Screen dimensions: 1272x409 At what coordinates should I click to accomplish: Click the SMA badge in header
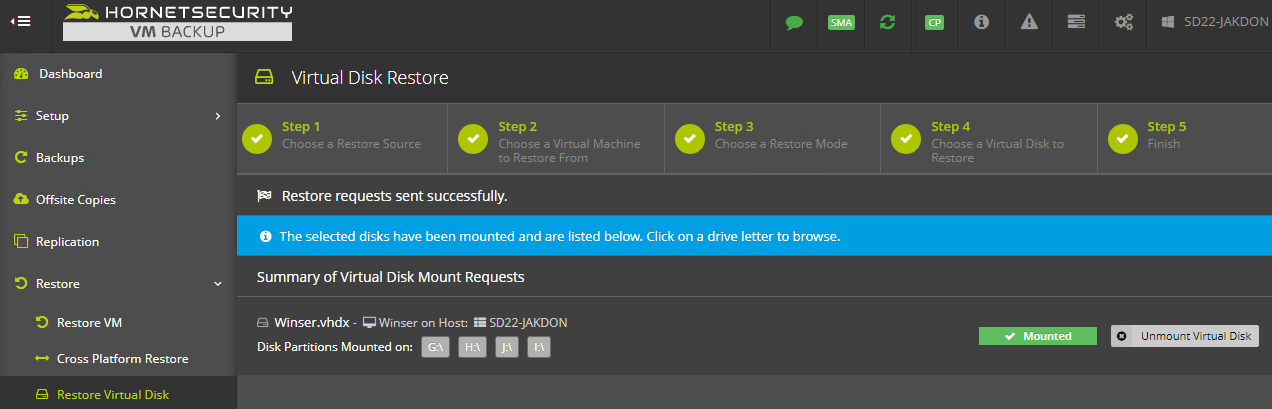(841, 22)
